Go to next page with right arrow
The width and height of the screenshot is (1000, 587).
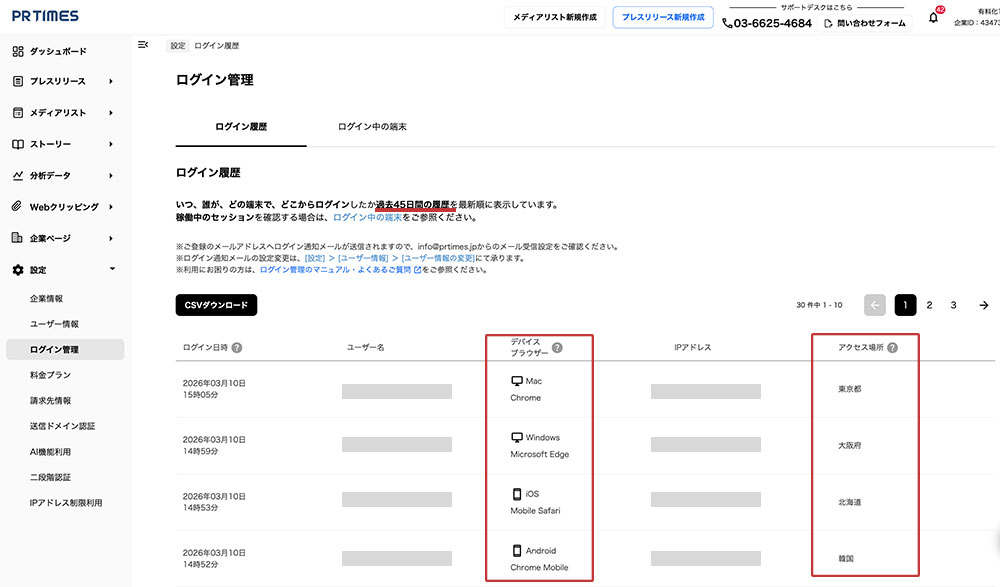[984, 305]
